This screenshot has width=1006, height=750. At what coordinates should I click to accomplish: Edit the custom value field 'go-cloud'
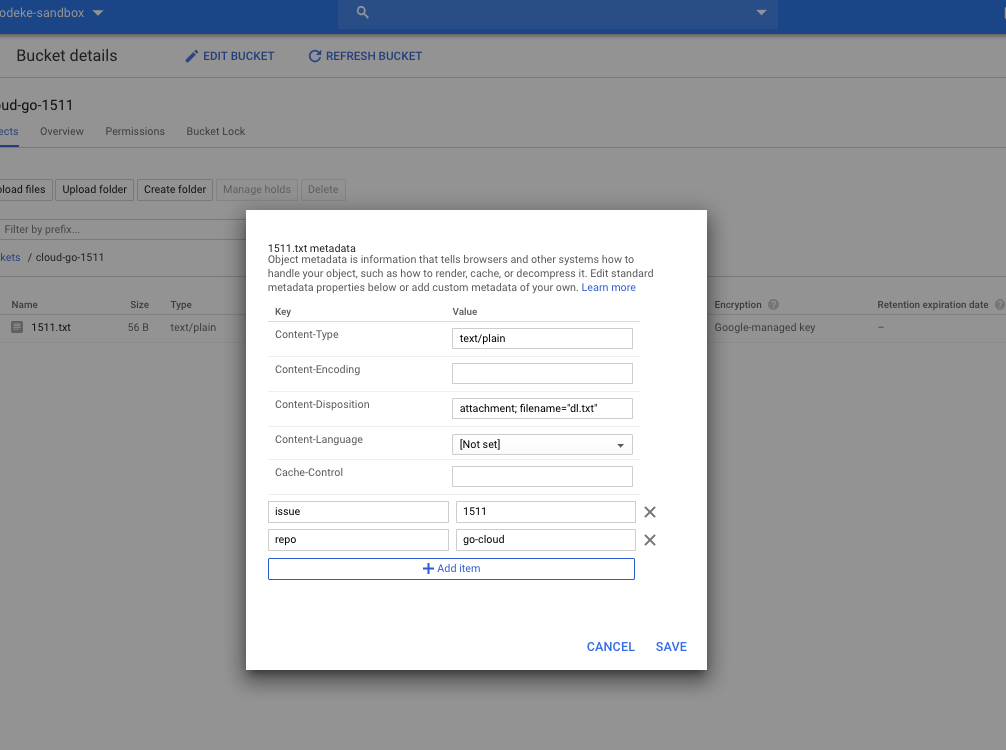pos(545,540)
